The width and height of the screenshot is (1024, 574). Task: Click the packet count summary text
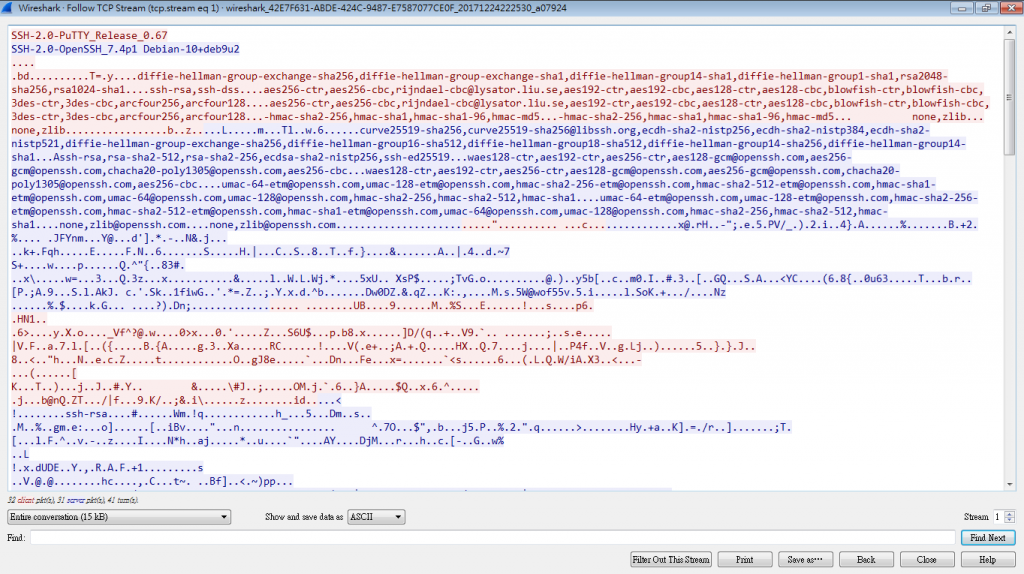[x=72, y=500]
